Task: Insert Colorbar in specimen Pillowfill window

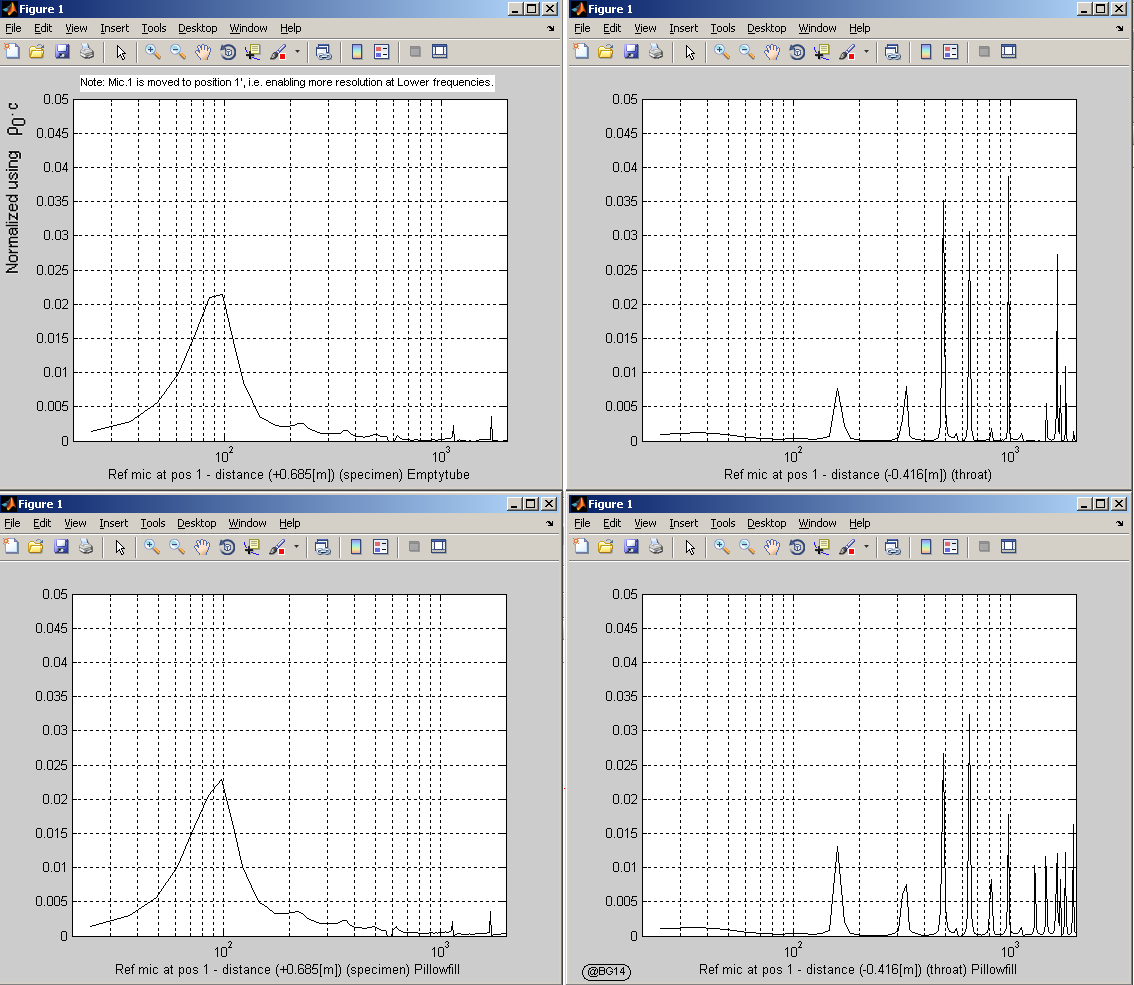Action: 356,547
